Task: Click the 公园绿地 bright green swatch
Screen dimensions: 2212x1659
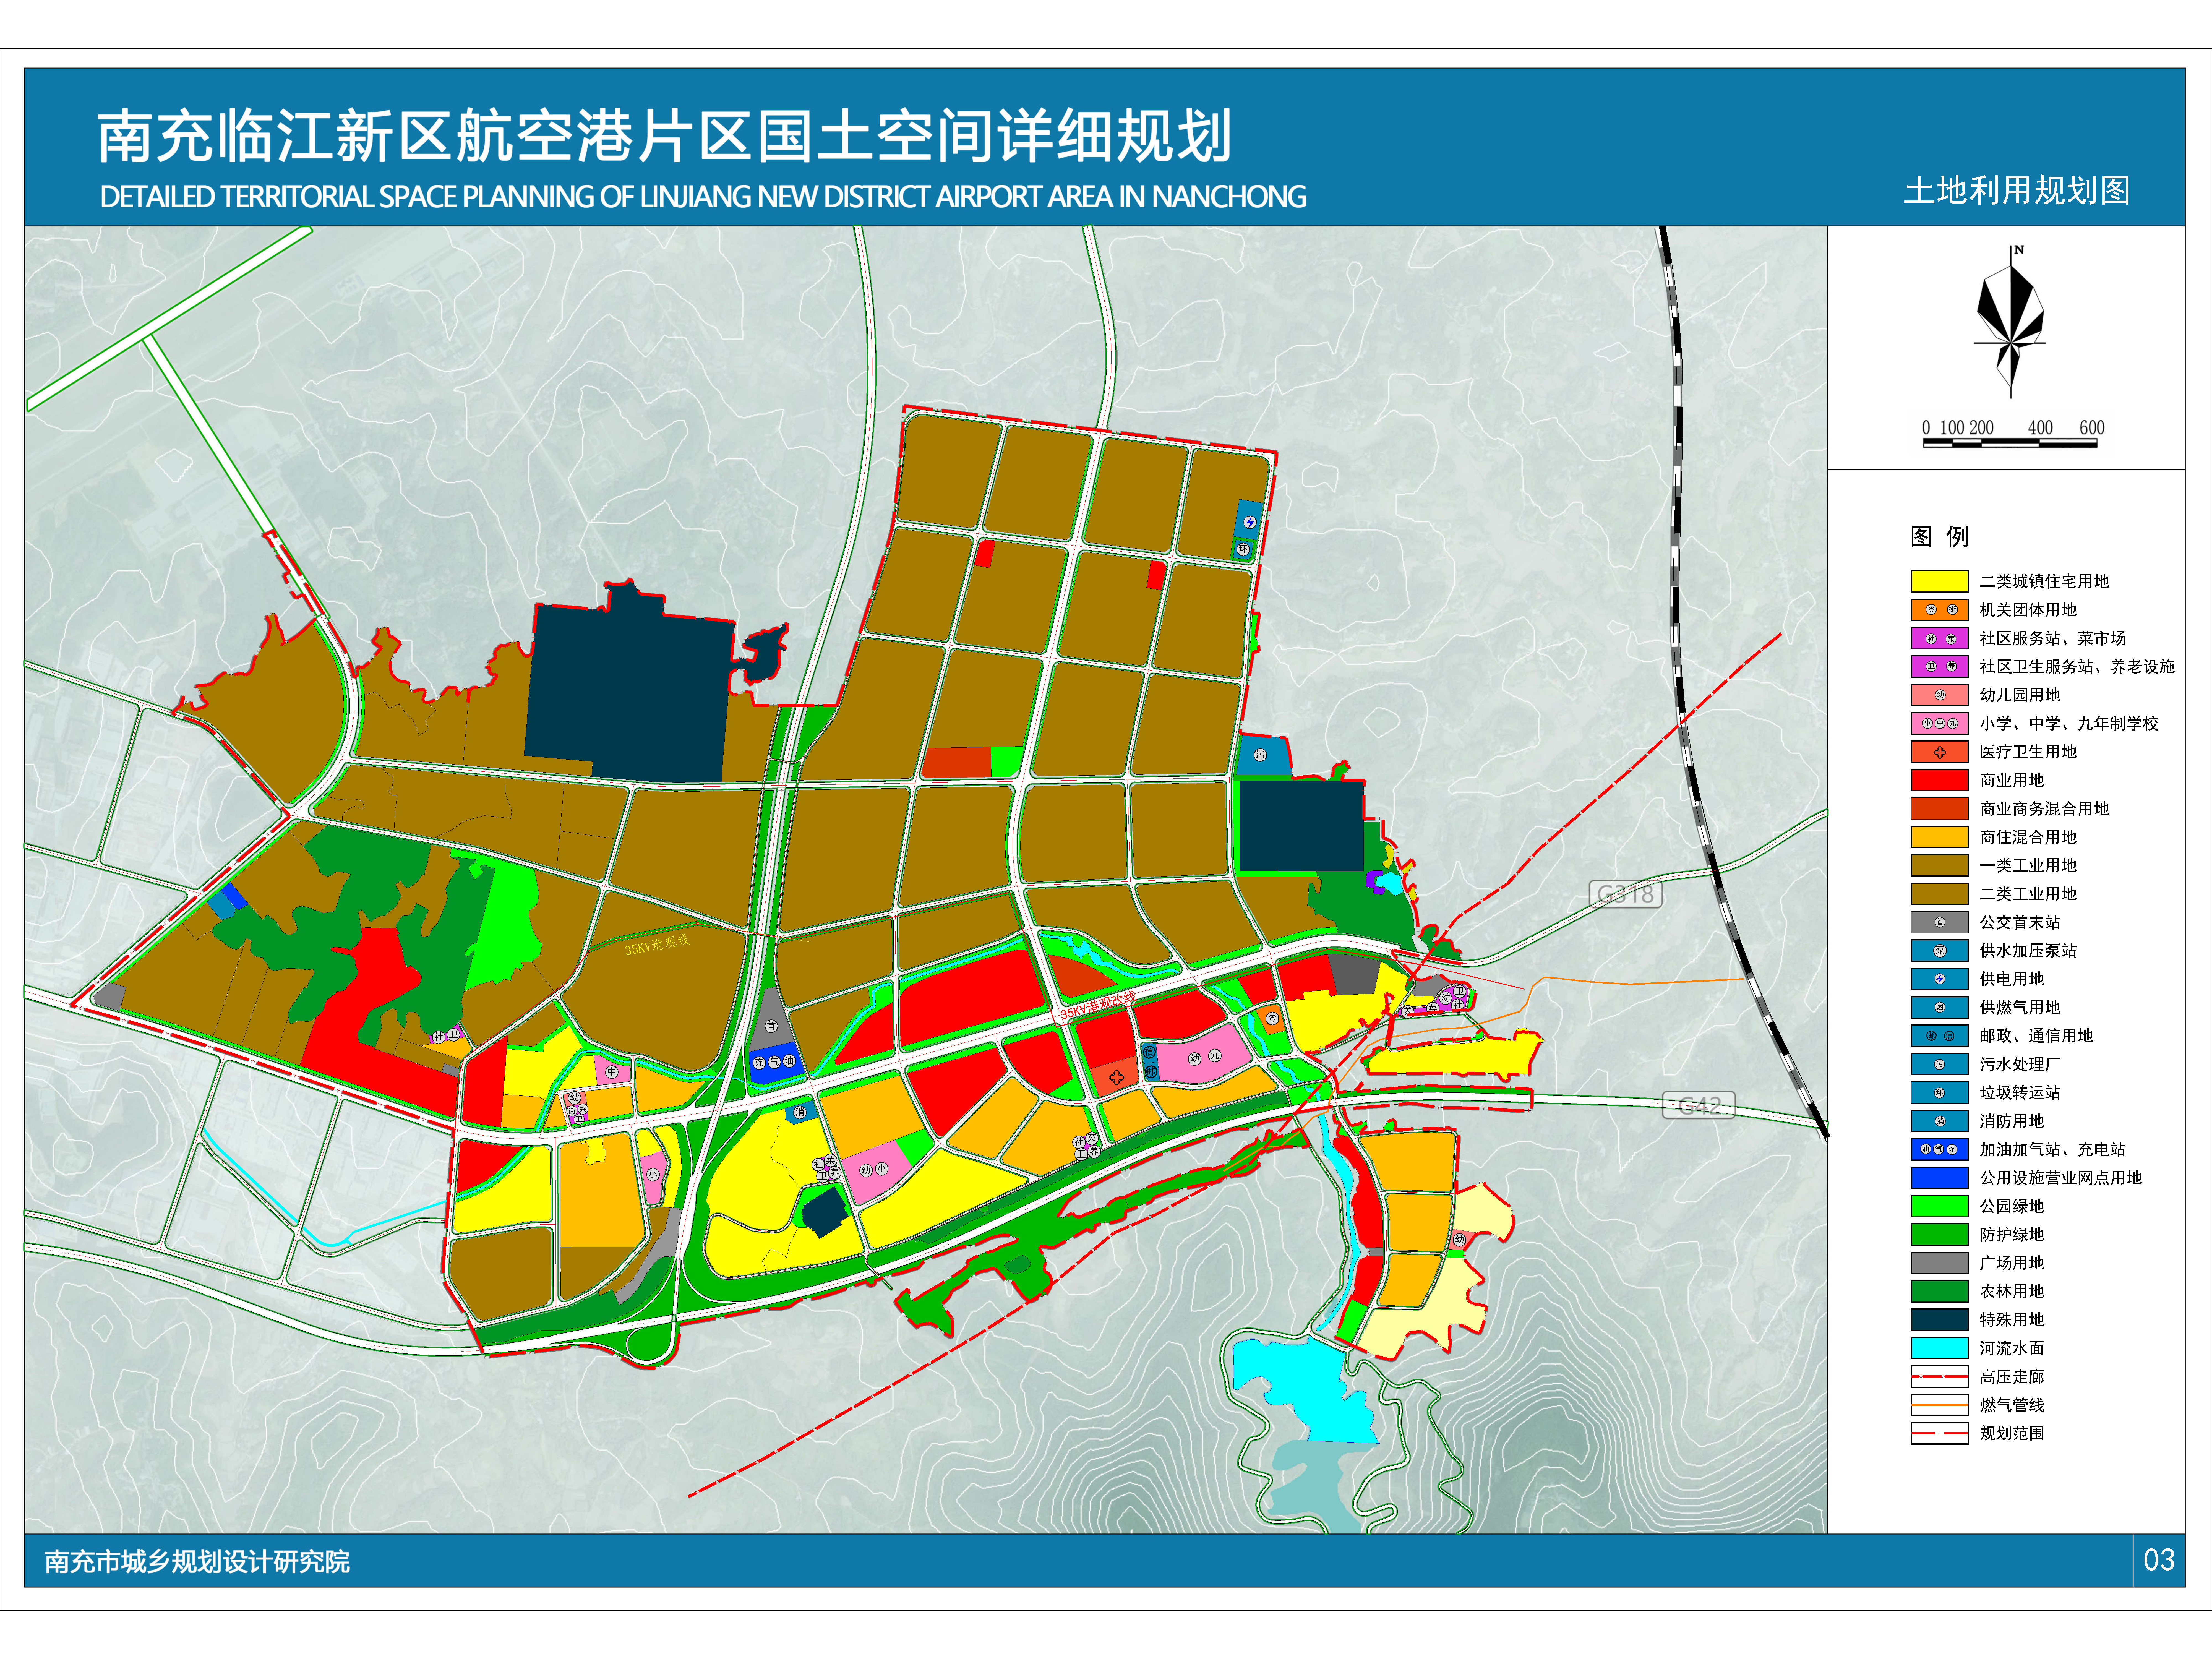Action: point(1939,1206)
